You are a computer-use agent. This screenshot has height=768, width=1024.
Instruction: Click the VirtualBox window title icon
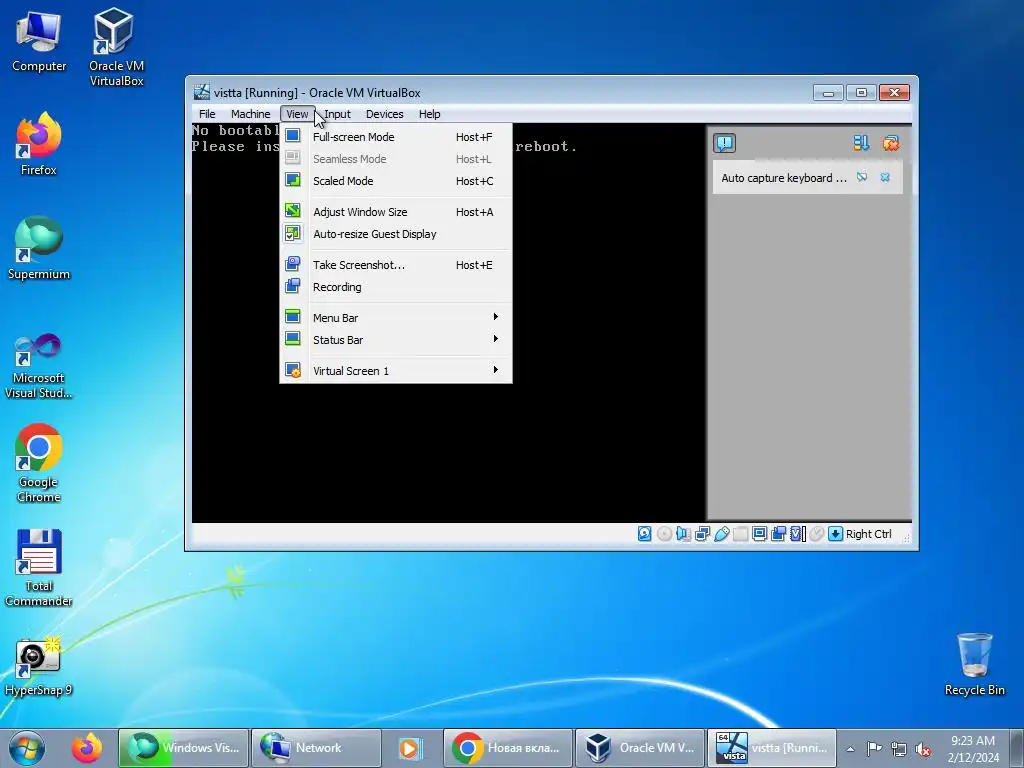(202, 92)
